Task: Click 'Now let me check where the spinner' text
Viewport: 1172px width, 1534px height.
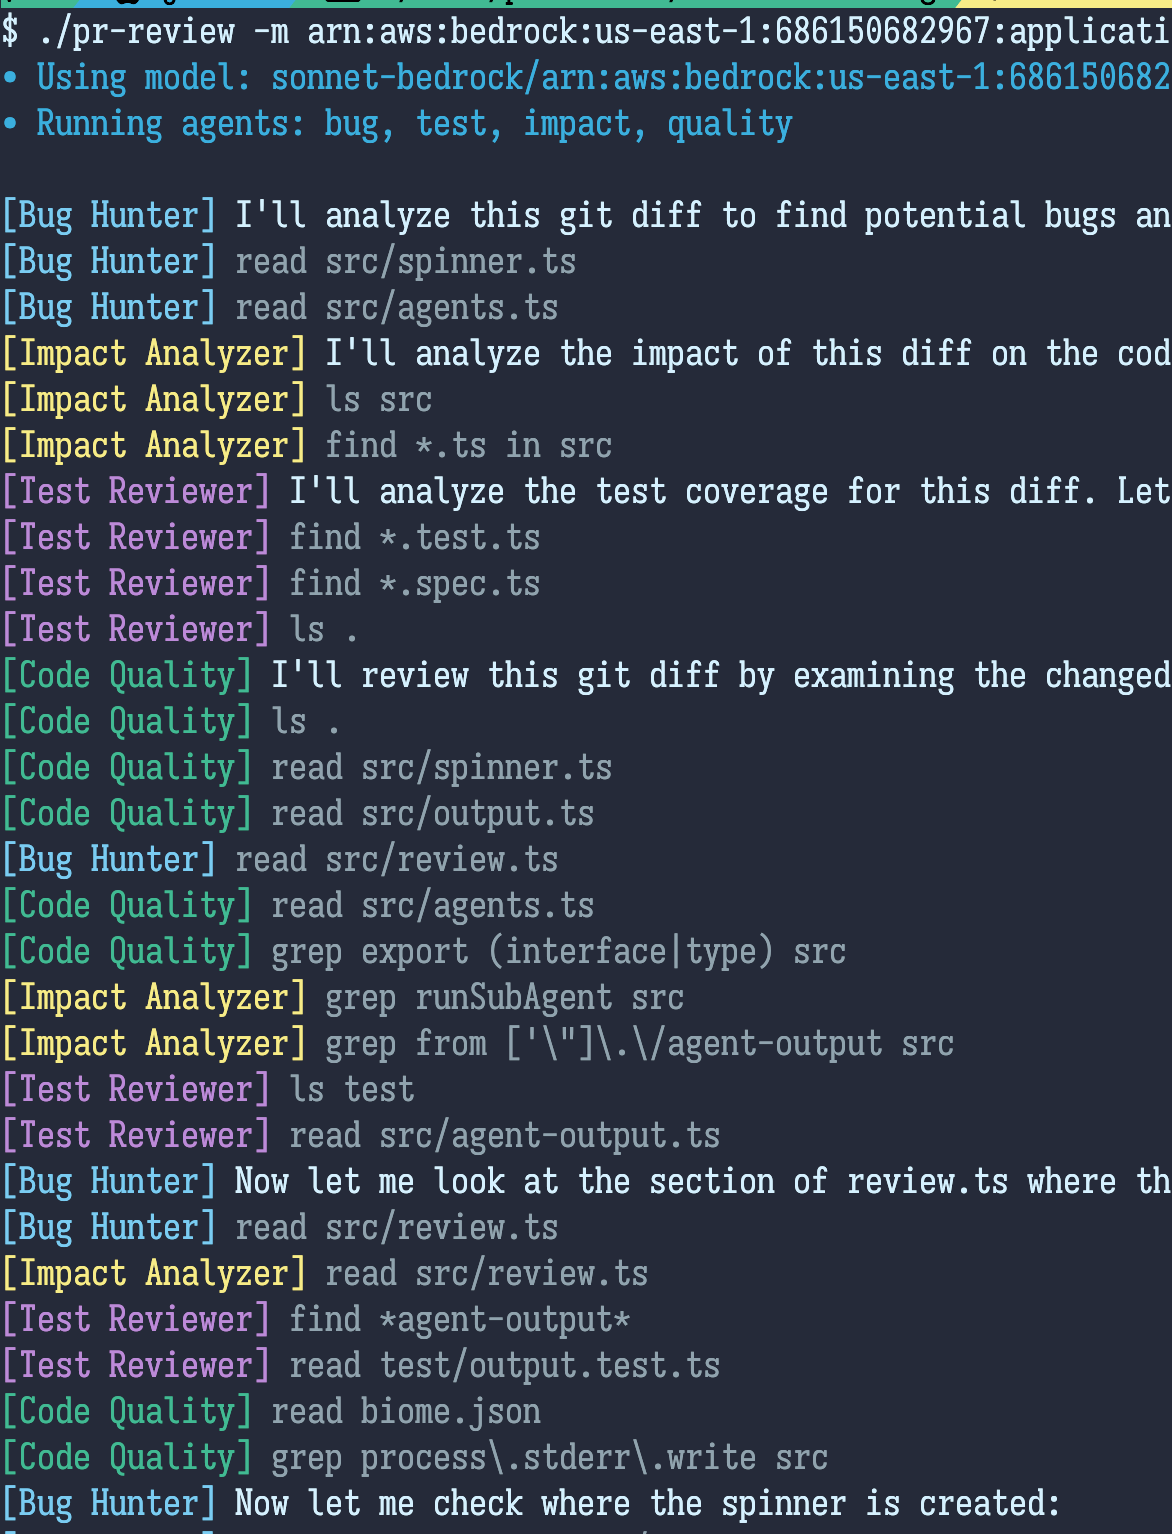Action: click(540, 1504)
